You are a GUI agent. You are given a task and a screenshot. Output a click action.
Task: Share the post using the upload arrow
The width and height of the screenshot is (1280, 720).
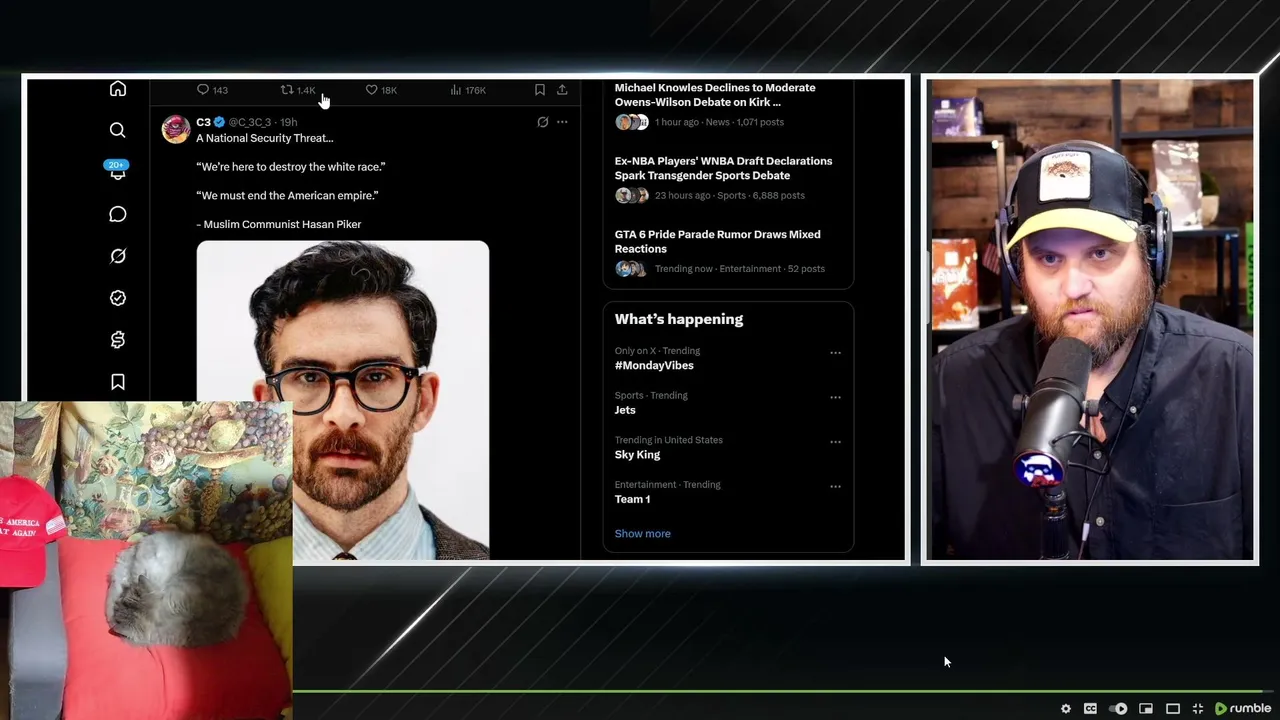[562, 90]
